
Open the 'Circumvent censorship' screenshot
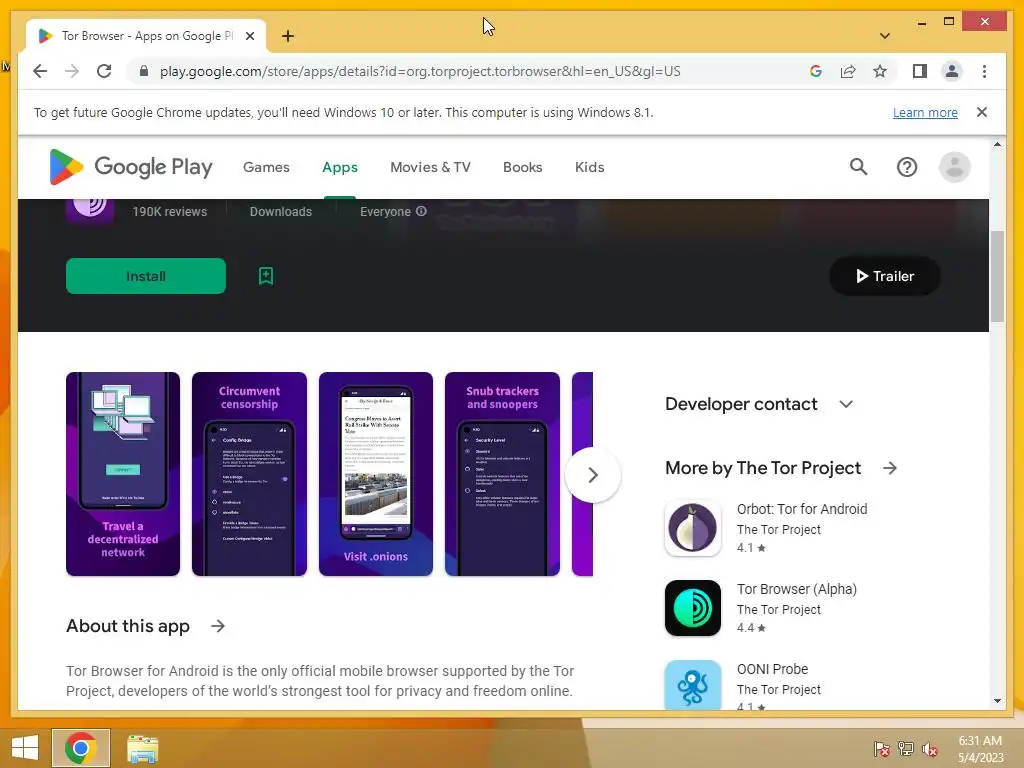tap(249, 474)
